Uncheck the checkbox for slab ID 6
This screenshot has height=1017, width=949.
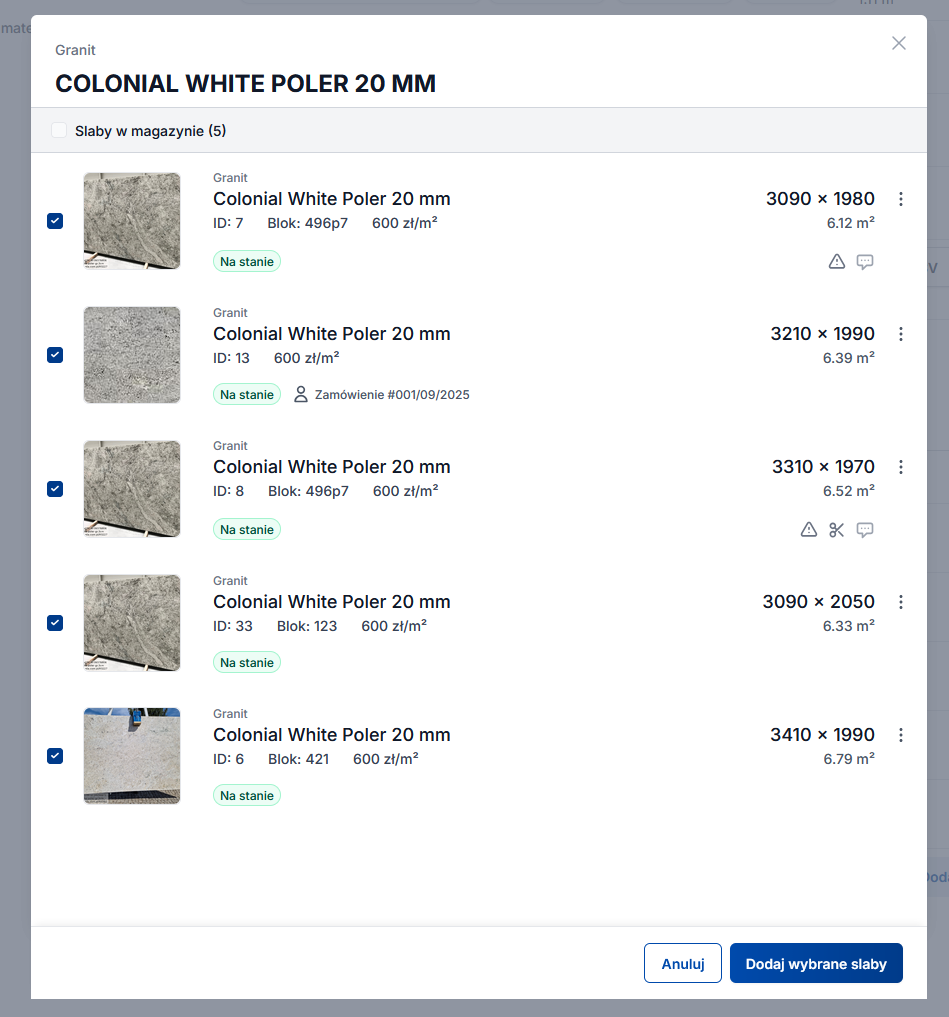tap(55, 756)
